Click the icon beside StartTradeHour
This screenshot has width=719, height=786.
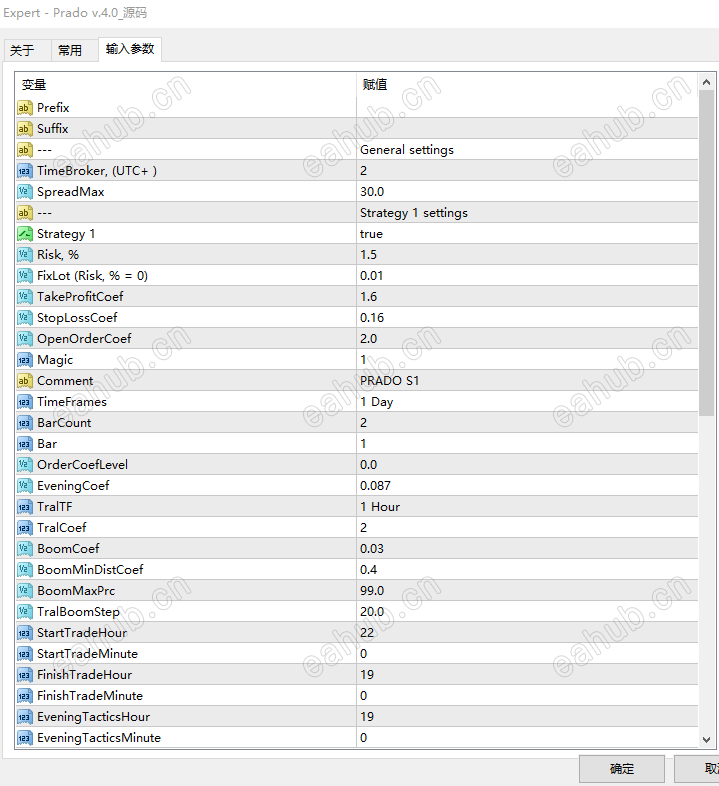click(25, 633)
